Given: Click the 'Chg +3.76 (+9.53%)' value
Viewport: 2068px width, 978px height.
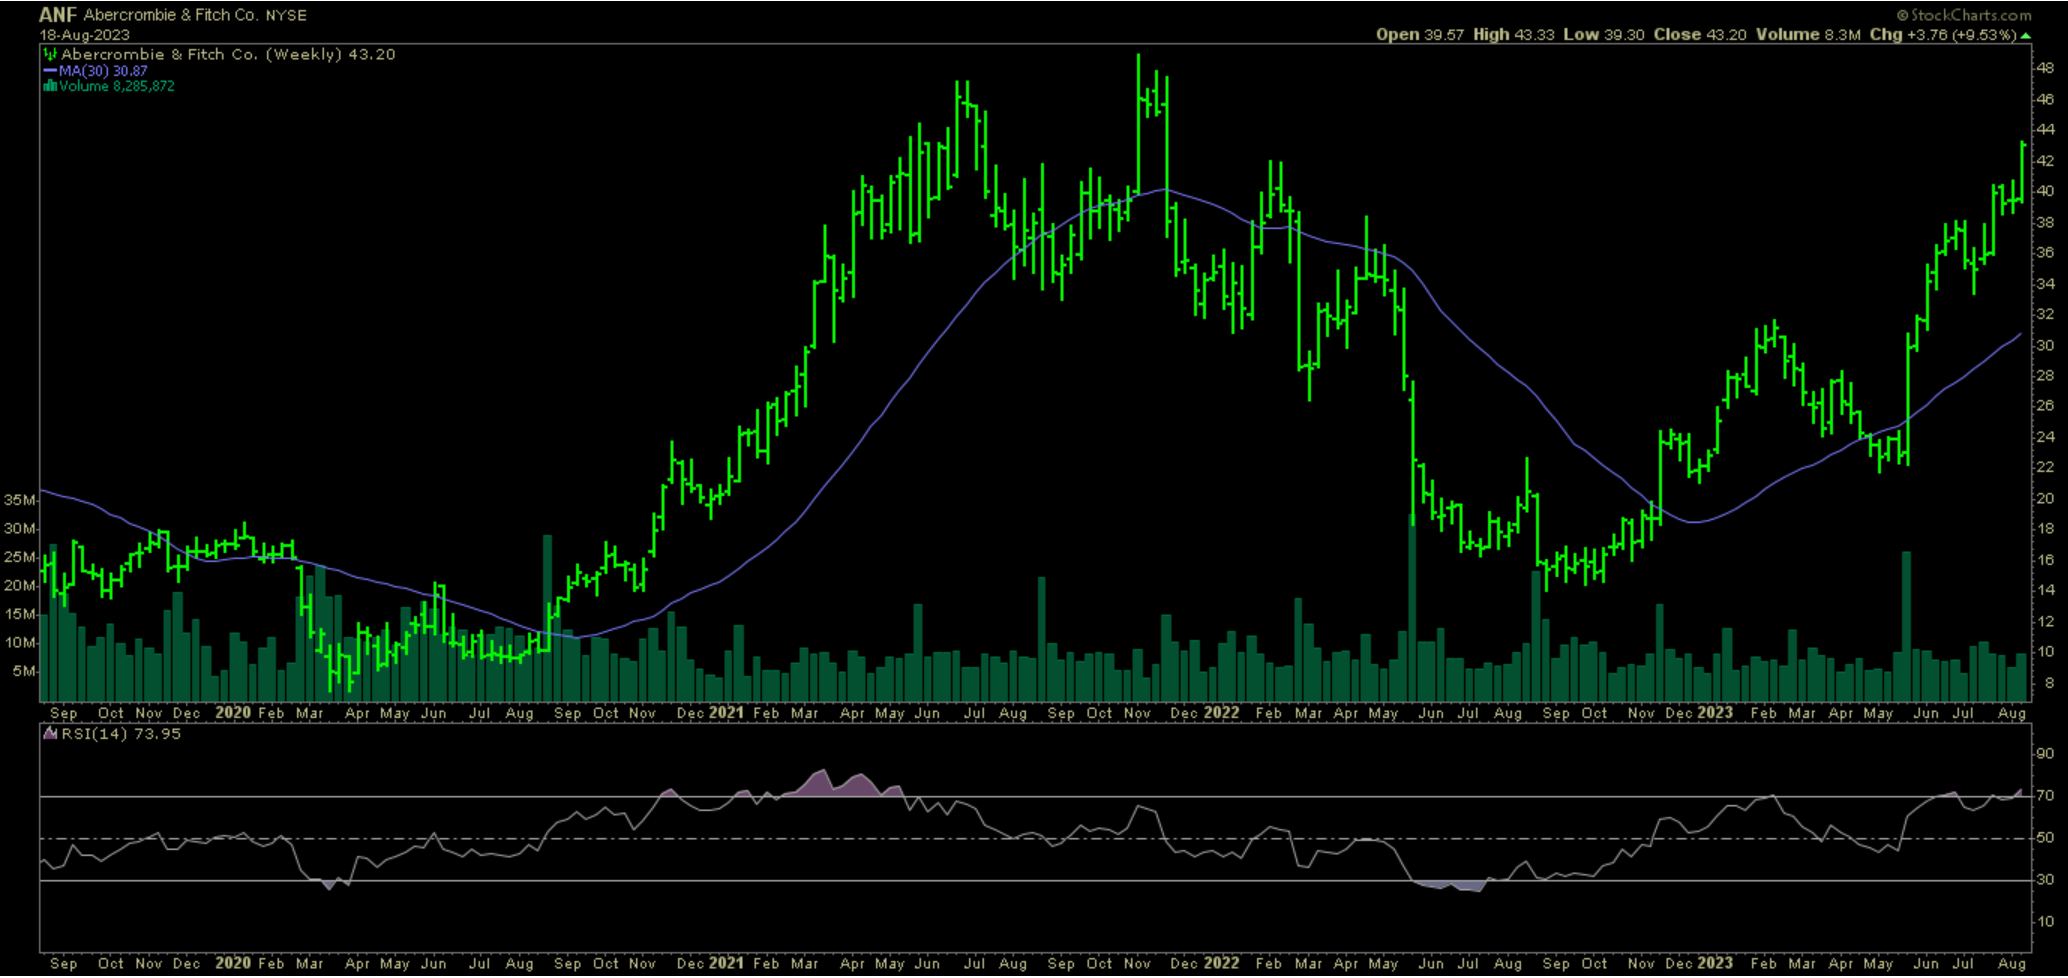Looking at the screenshot, I should click(x=1943, y=35).
